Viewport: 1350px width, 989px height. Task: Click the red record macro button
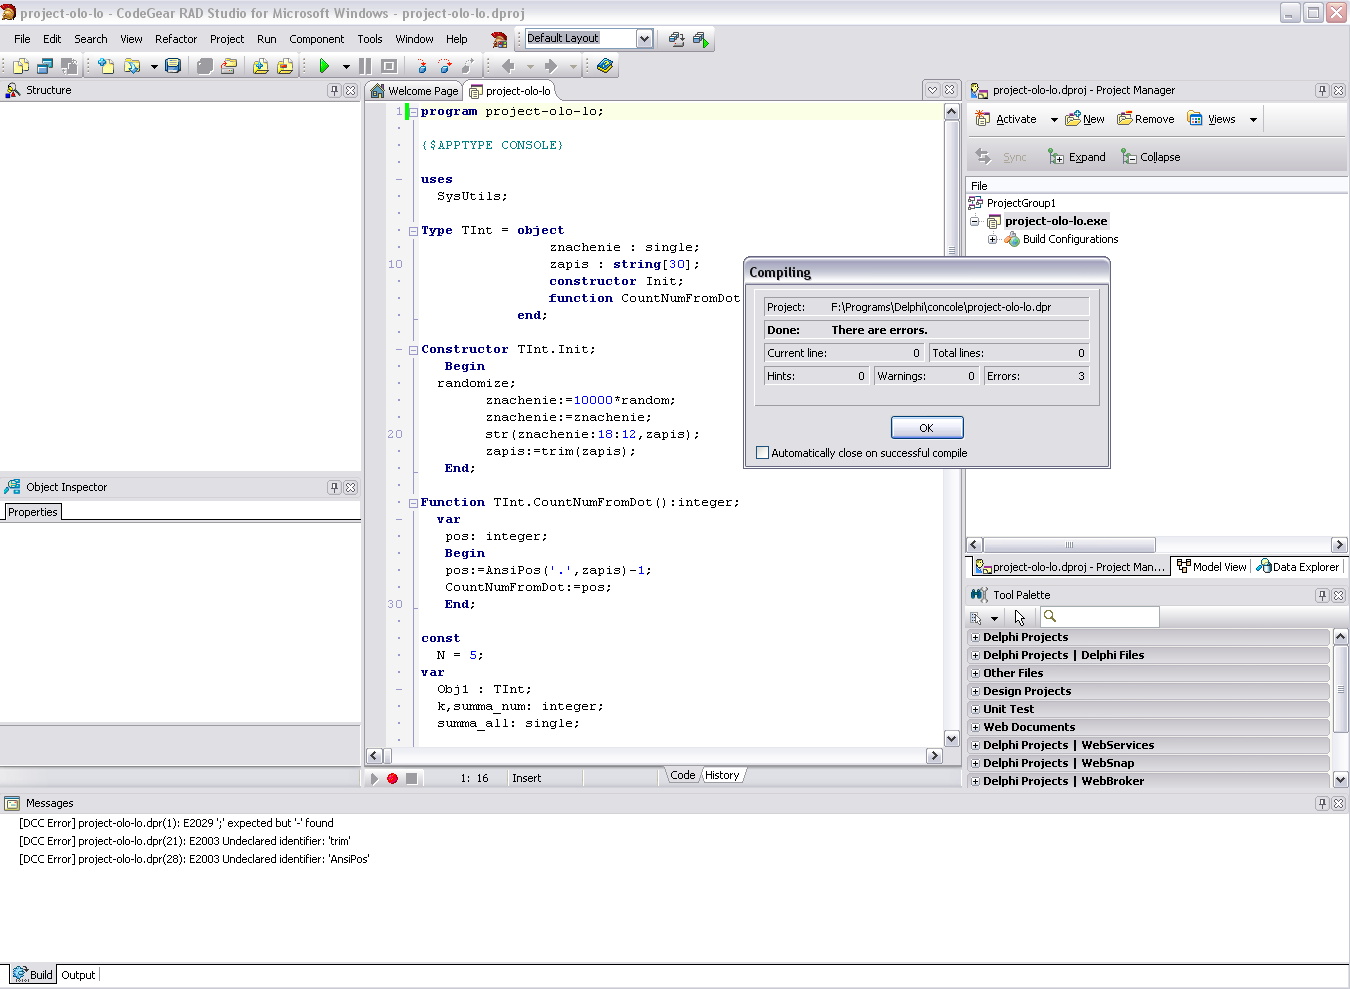tap(393, 778)
